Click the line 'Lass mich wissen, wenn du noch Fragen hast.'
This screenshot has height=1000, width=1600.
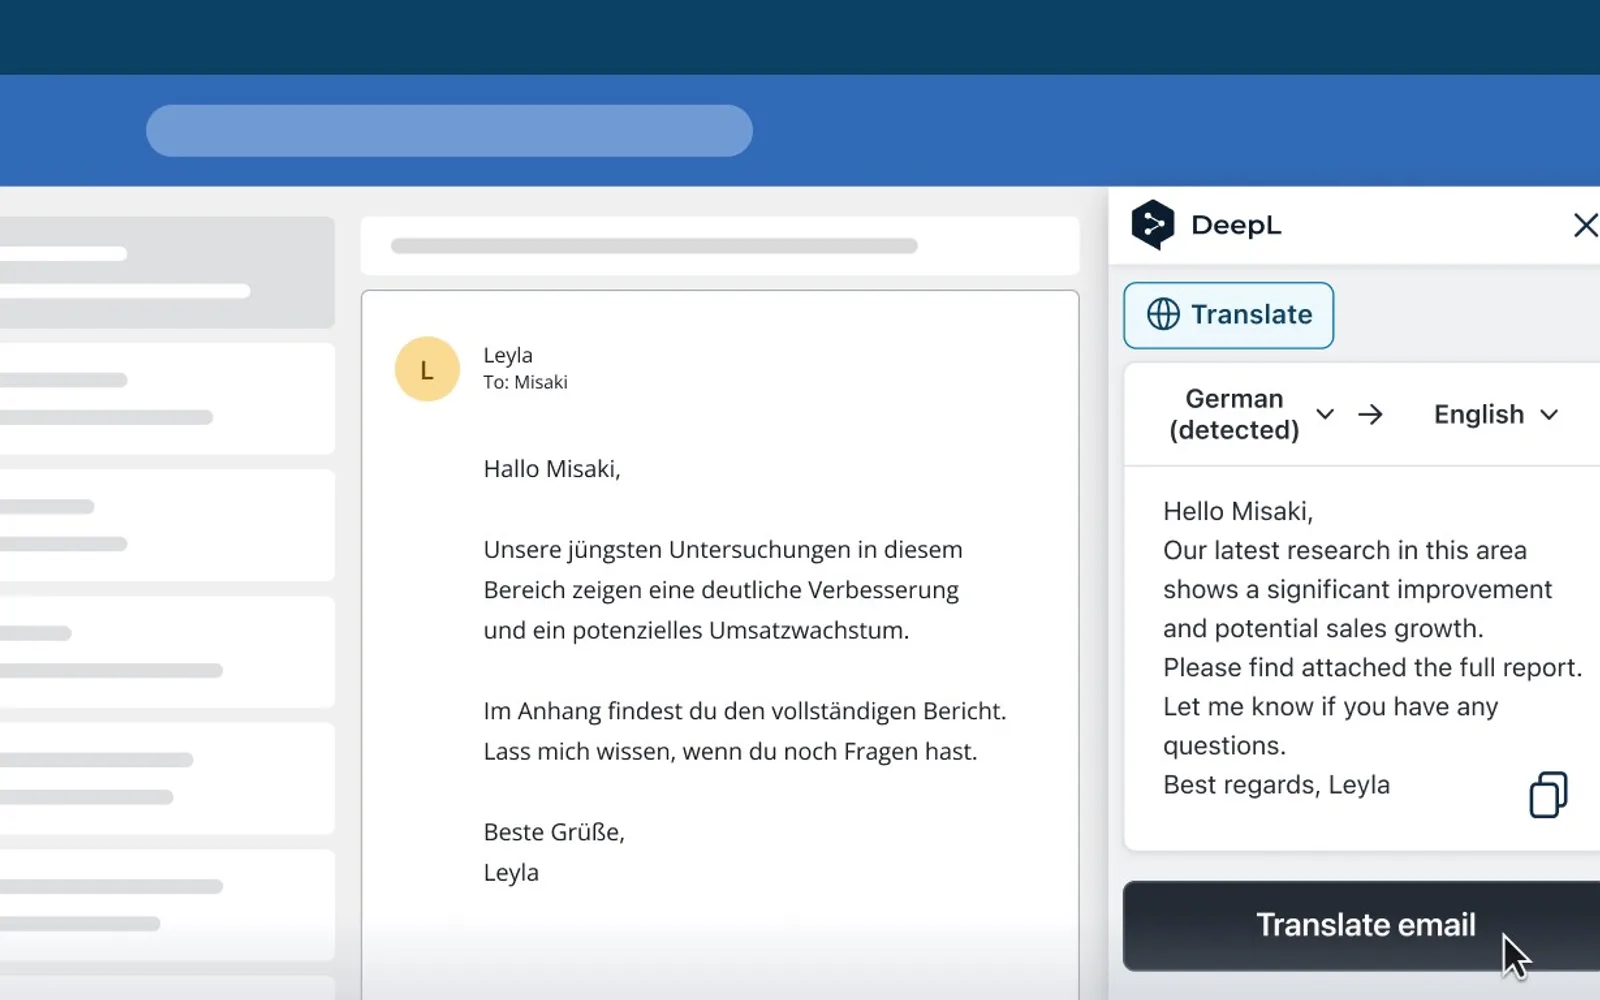730,751
